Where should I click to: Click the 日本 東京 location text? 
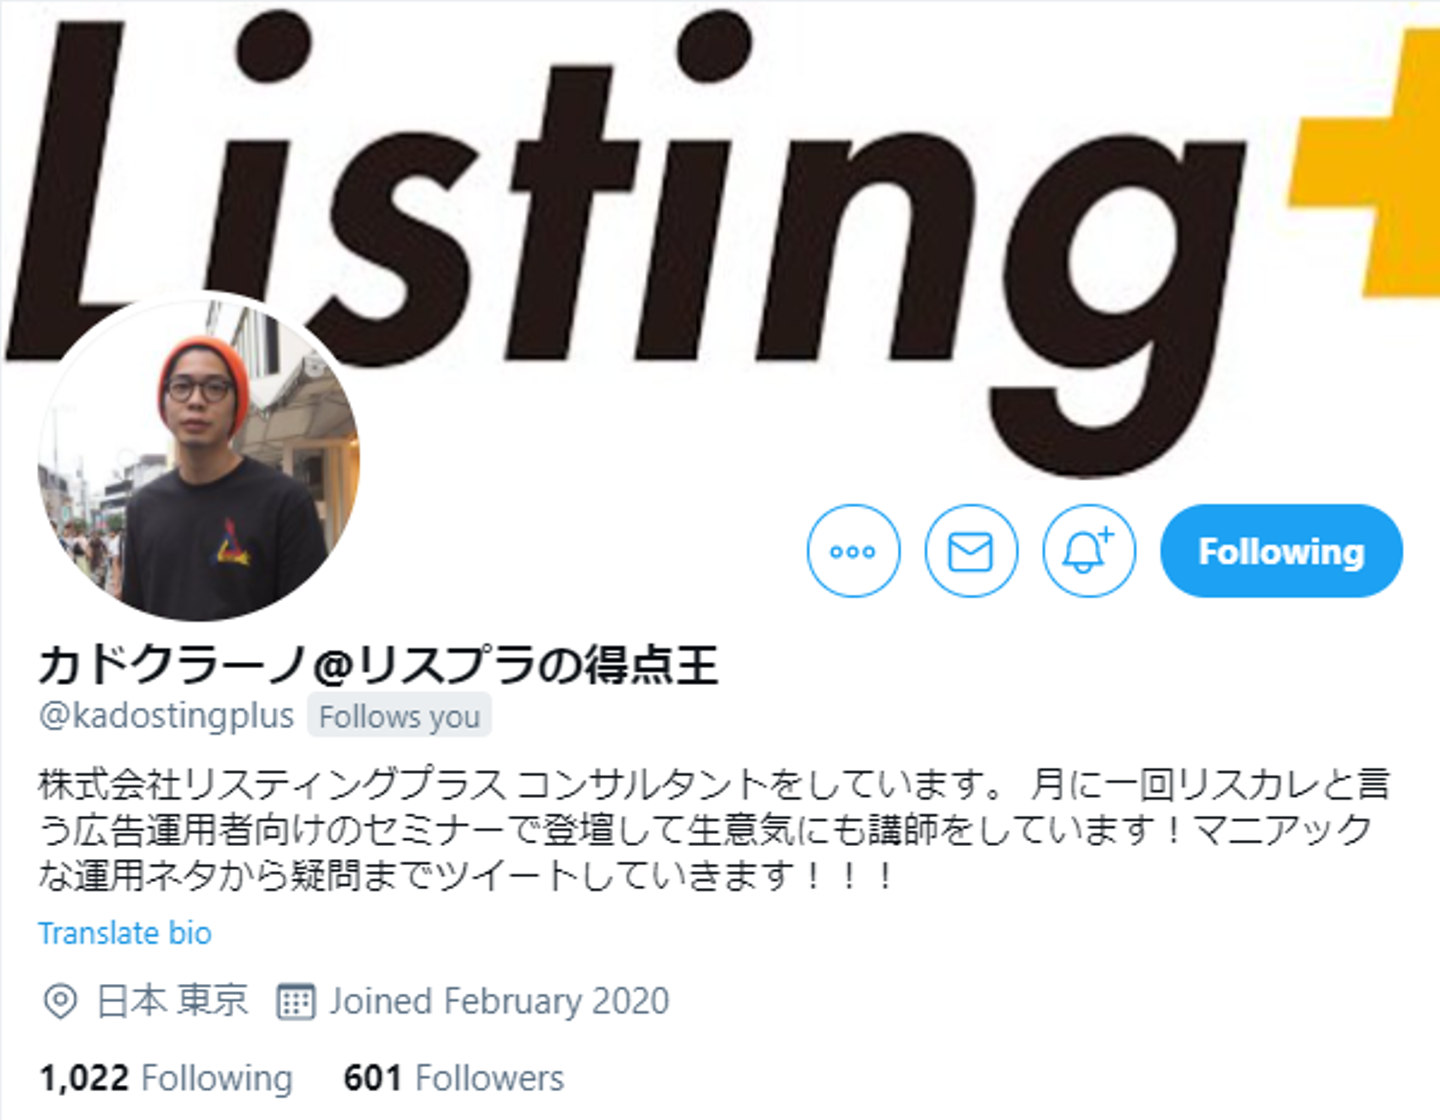(172, 1001)
